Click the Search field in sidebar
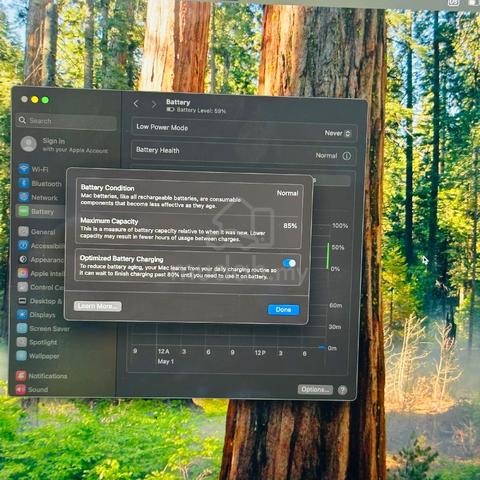The width and height of the screenshot is (480, 480). coord(66,121)
